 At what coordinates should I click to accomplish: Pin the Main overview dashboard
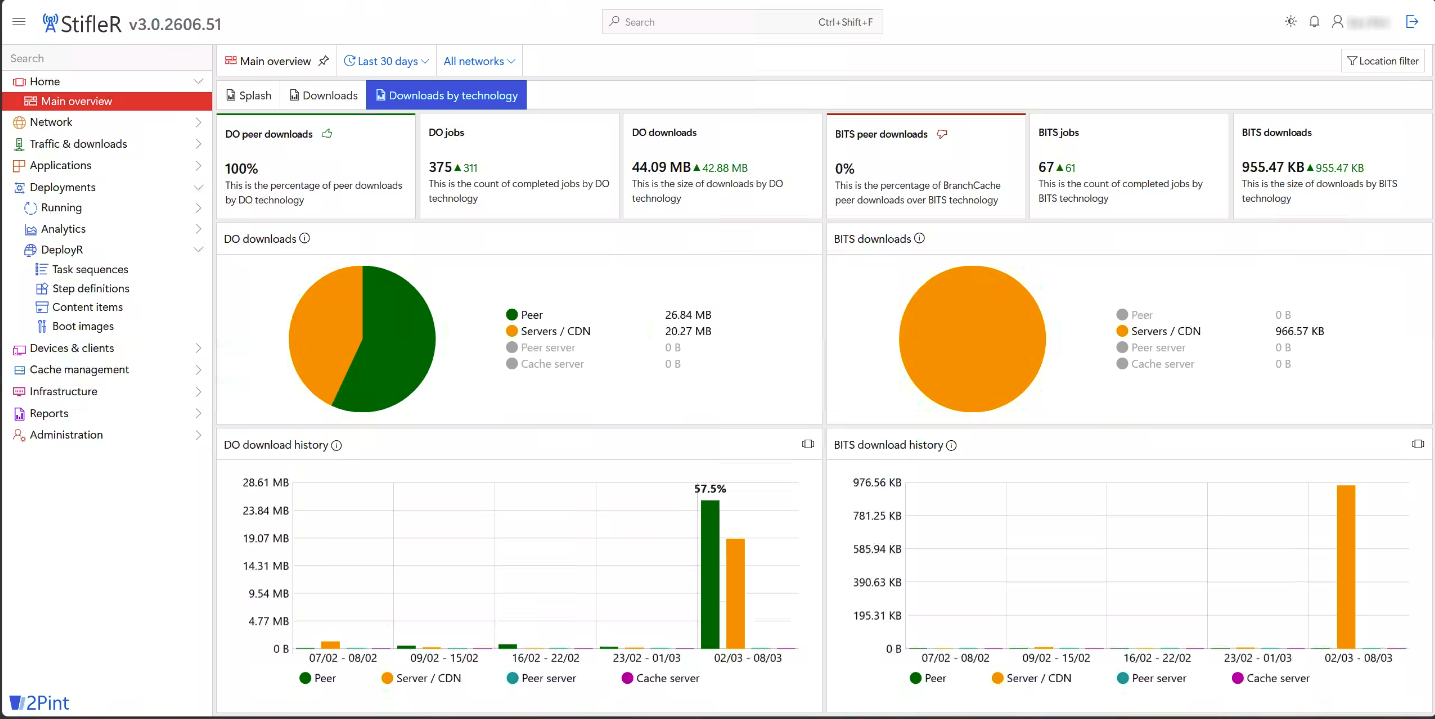click(x=323, y=61)
